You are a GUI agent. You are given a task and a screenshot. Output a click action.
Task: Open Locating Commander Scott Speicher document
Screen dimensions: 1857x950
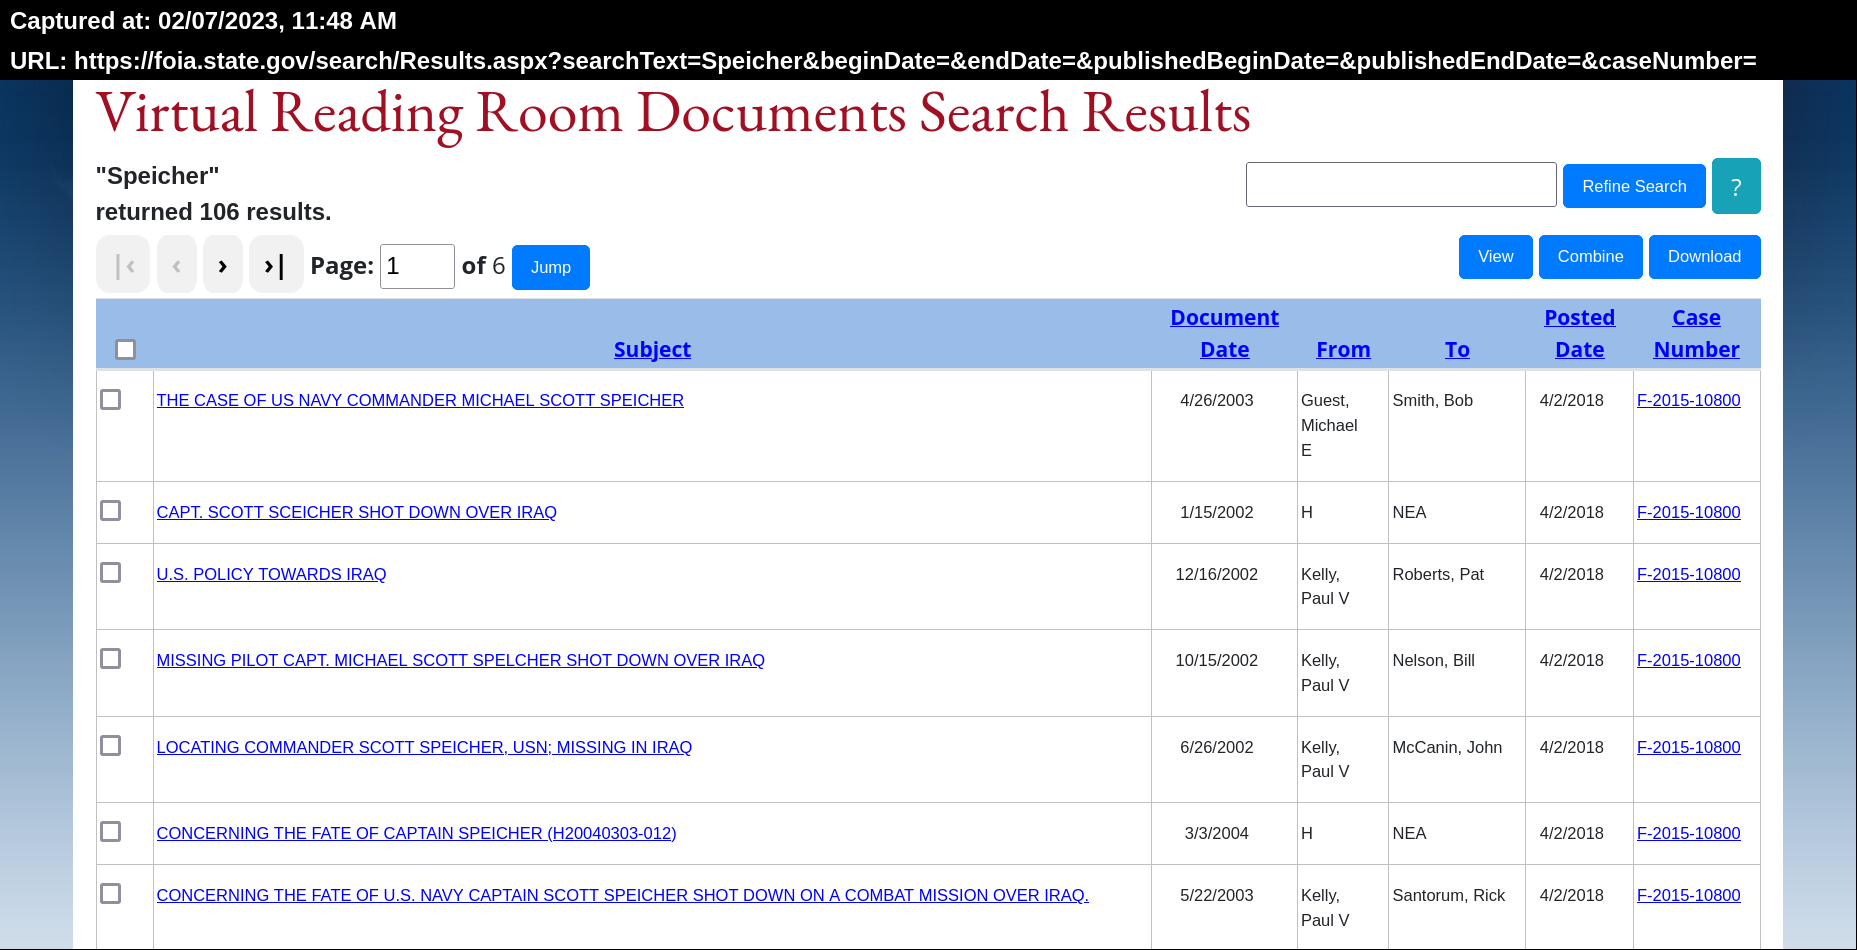tap(424, 747)
